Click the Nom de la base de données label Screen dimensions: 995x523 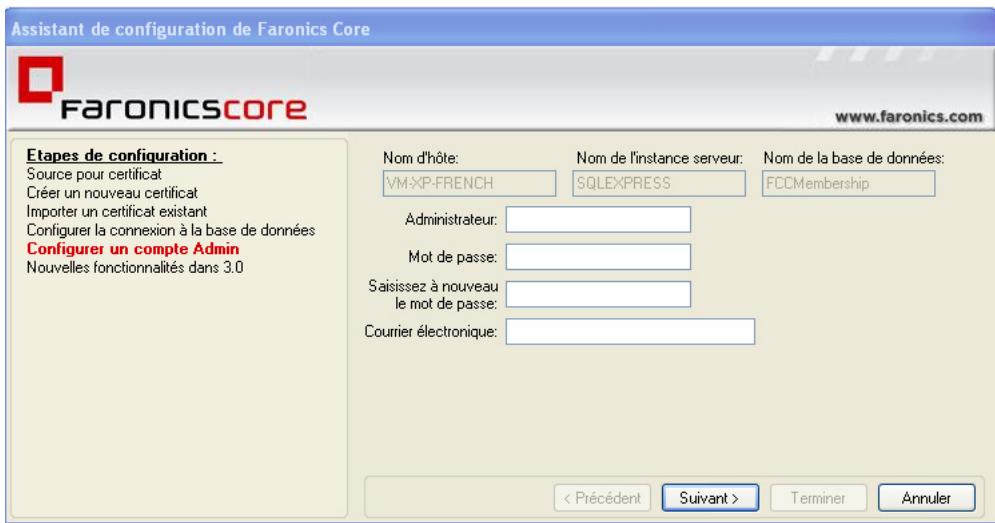tap(853, 158)
